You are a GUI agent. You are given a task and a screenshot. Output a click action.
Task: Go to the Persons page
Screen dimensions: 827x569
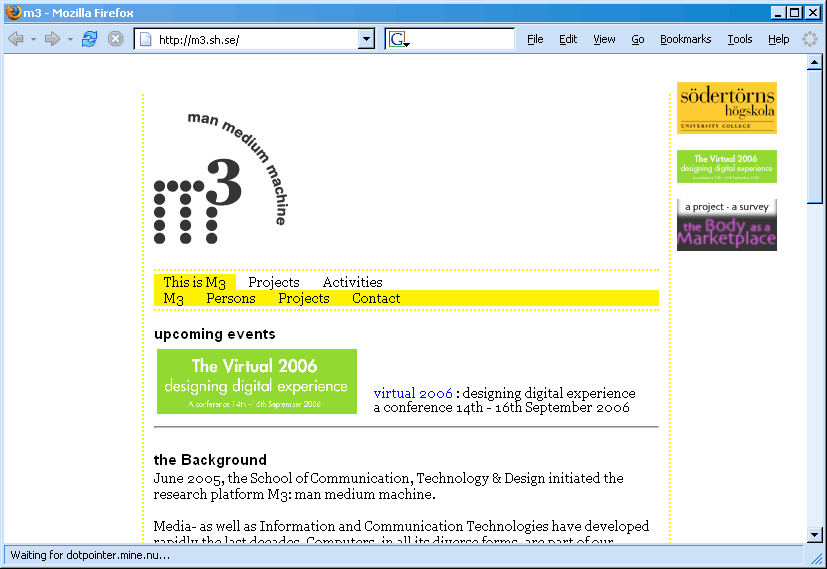point(231,298)
